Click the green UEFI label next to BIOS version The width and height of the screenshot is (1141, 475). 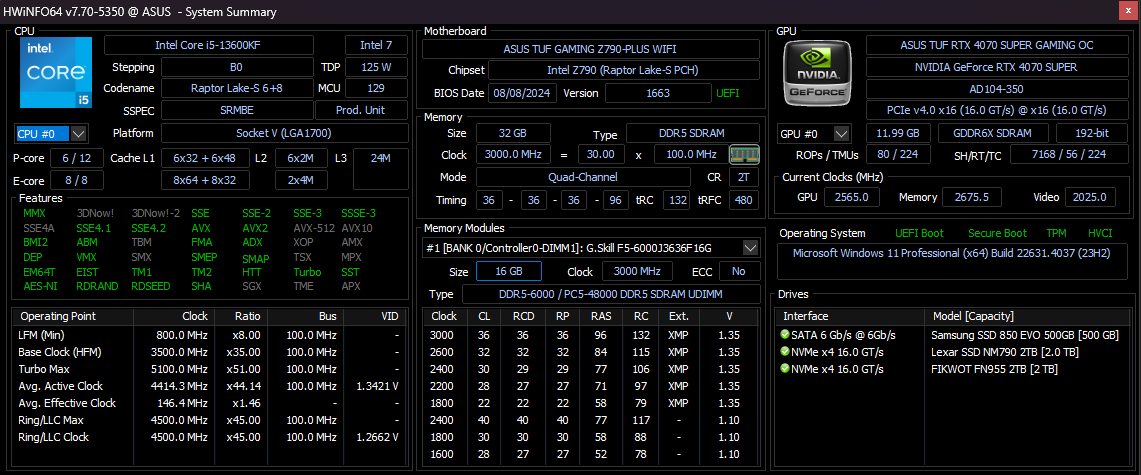tap(728, 93)
